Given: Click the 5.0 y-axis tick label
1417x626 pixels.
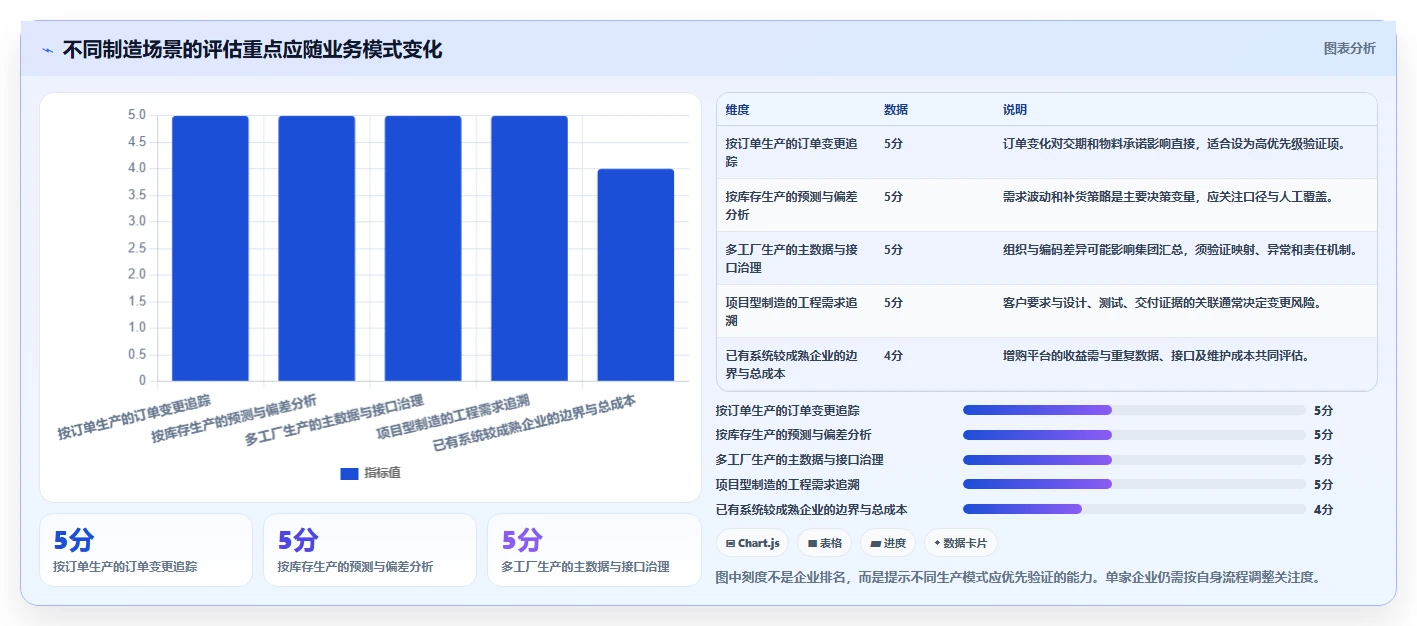Looking at the screenshot, I should pos(137,115).
